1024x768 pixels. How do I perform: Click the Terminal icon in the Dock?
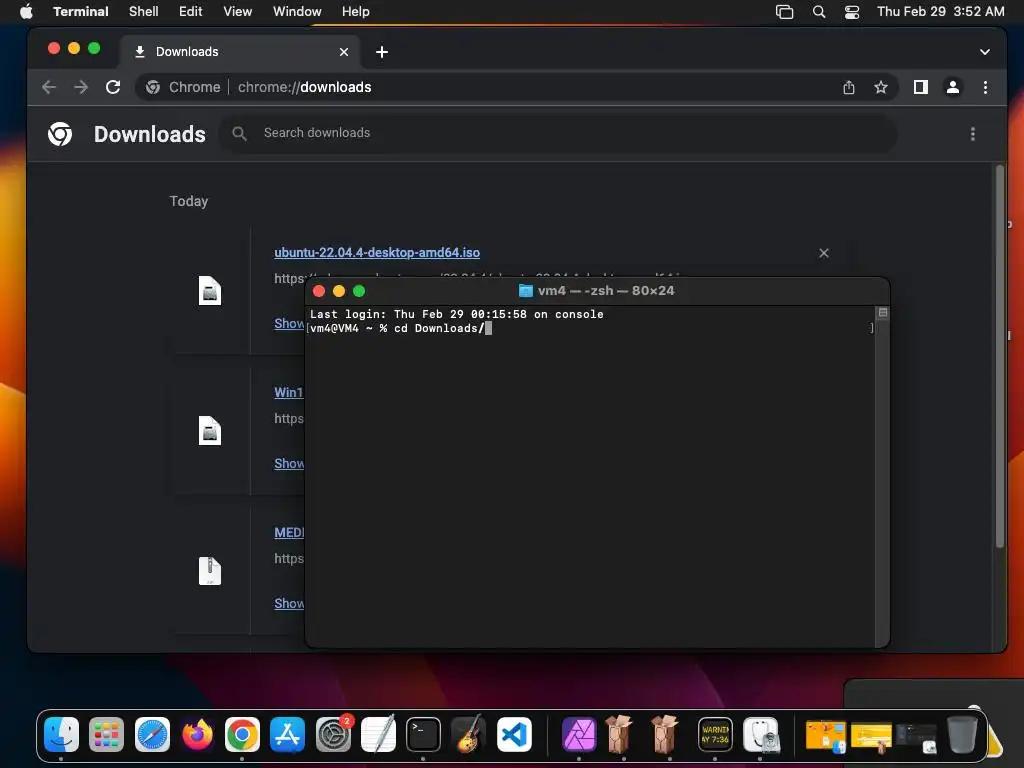pyautogui.click(x=423, y=735)
